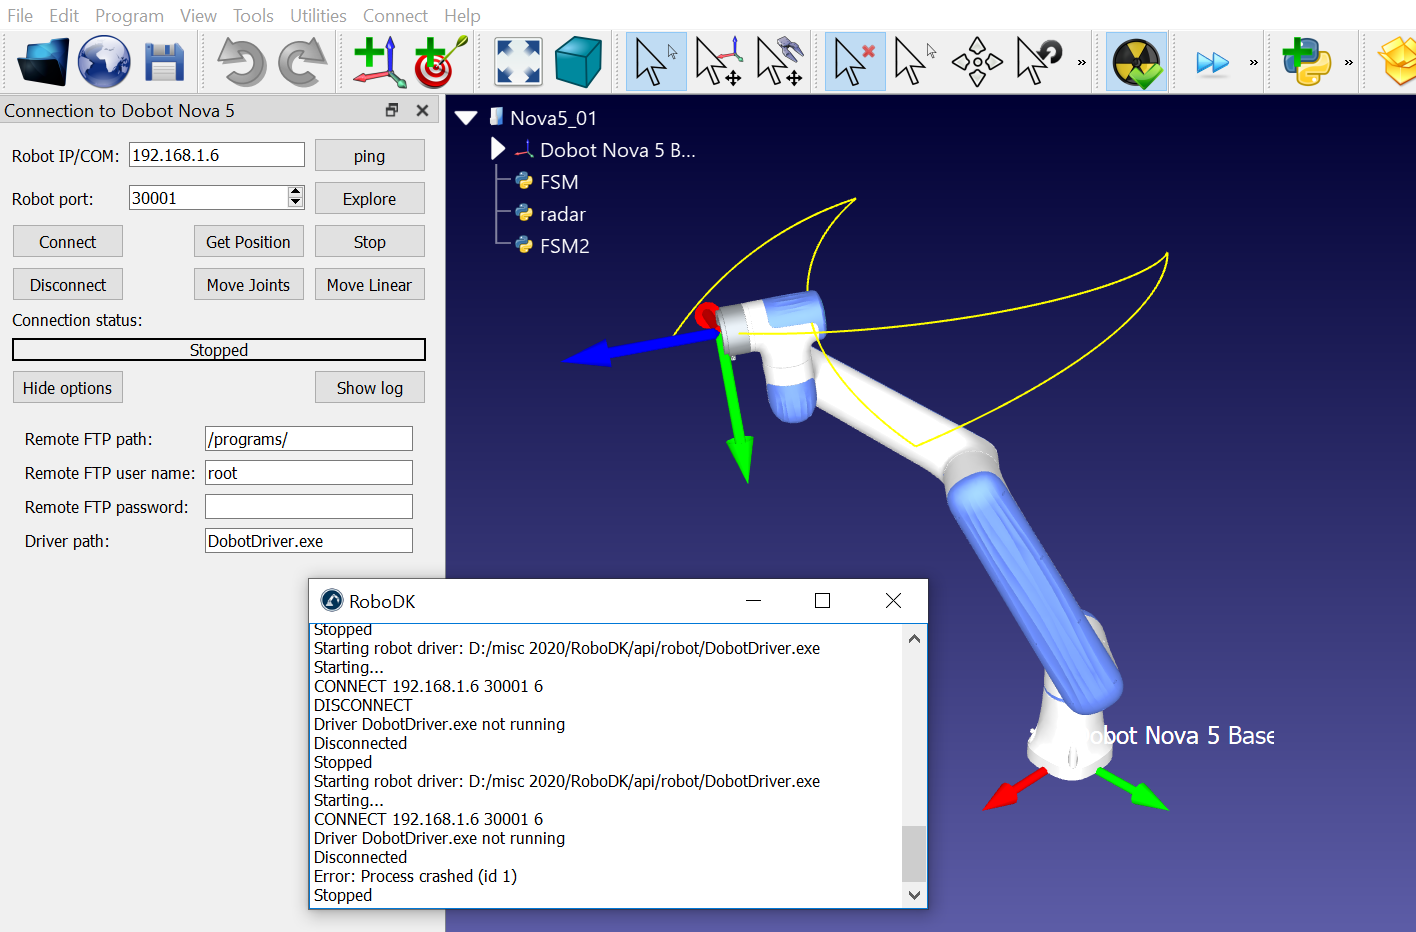Click the Move Joints button
The width and height of the screenshot is (1416, 932).
(248, 285)
